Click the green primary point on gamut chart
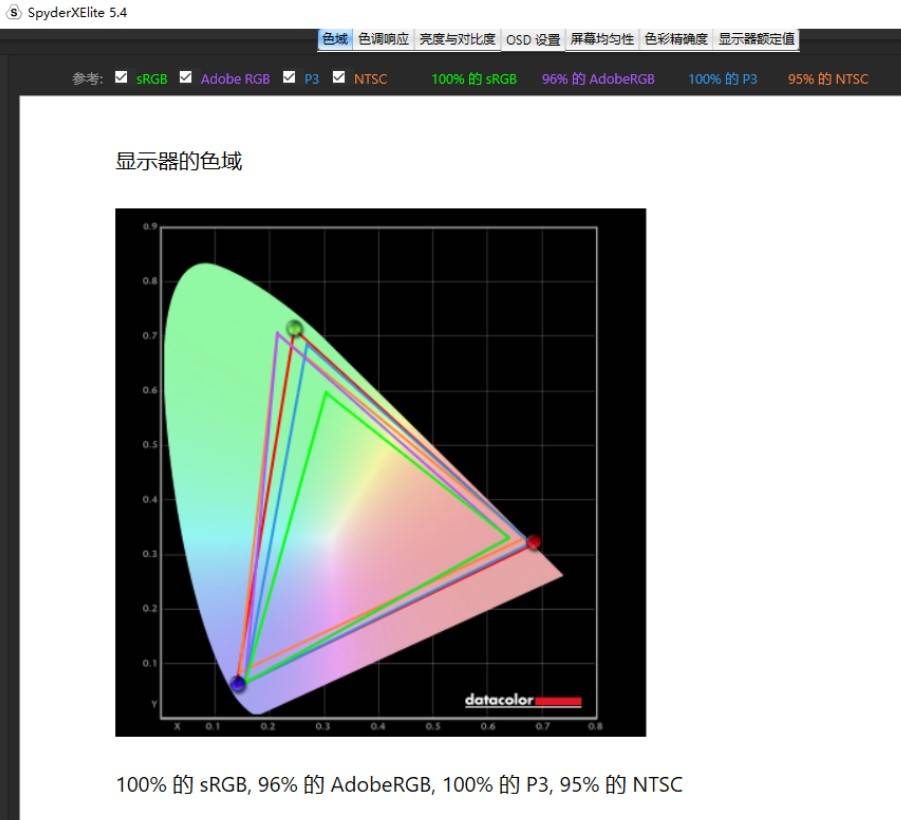This screenshot has width=901, height=820. (294, 328)
